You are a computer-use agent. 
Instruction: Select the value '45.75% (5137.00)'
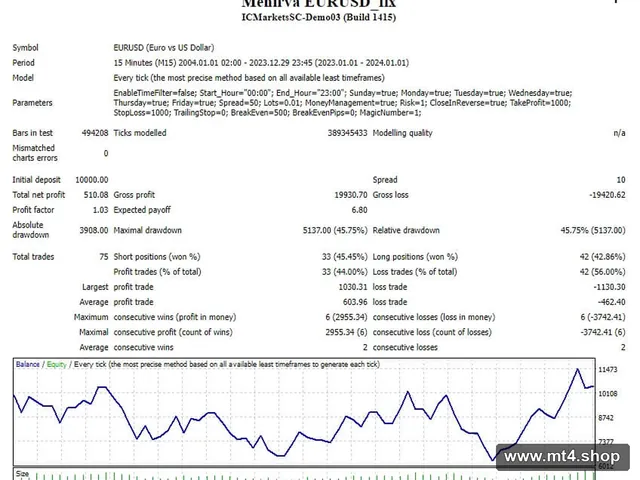(x=593, y=230)
